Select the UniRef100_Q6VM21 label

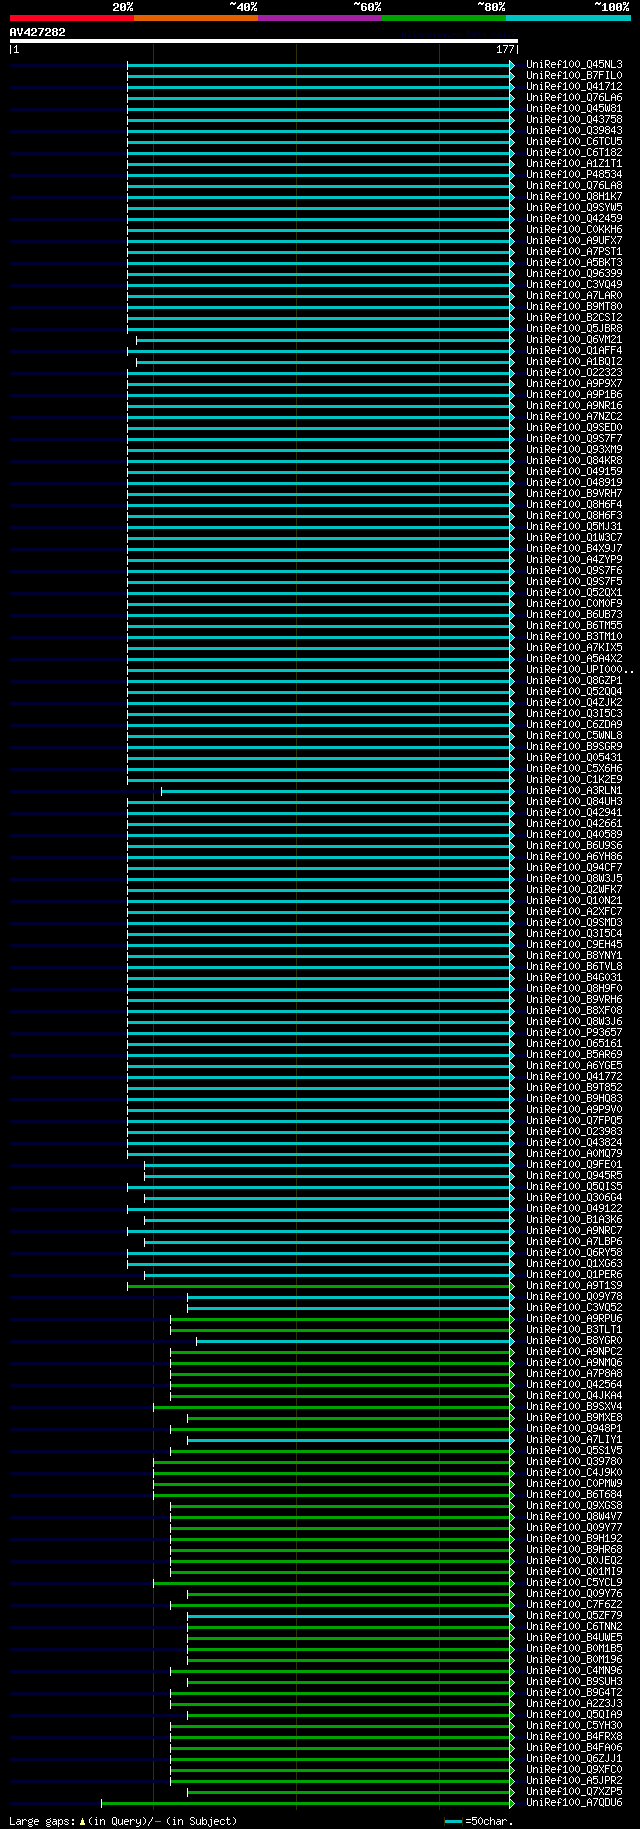[574, 340]
